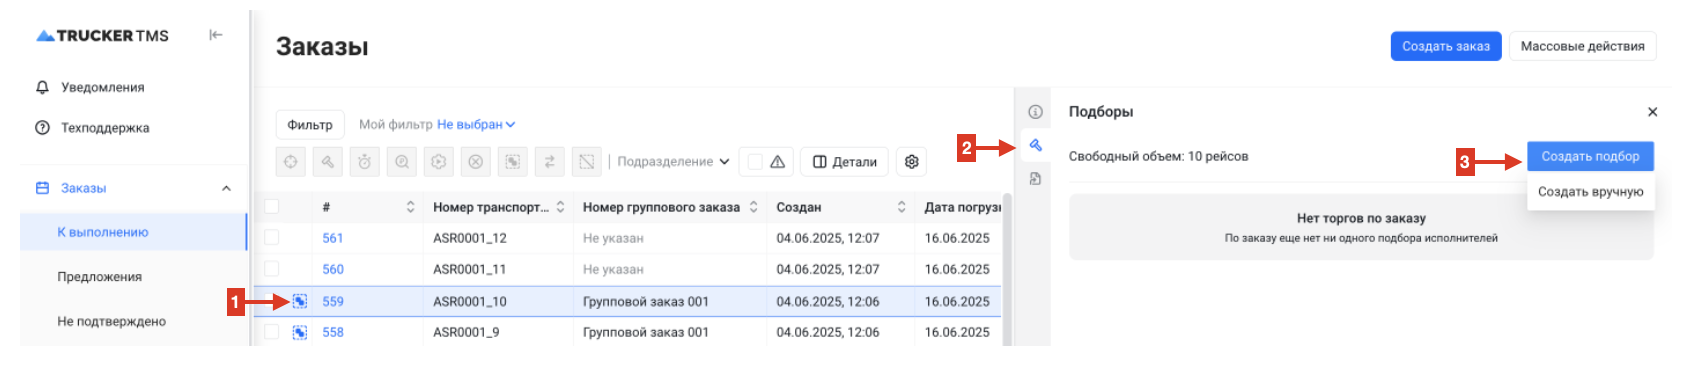Click the Создать заказ button
The image size is (1686, 372).
[1445, 46]
